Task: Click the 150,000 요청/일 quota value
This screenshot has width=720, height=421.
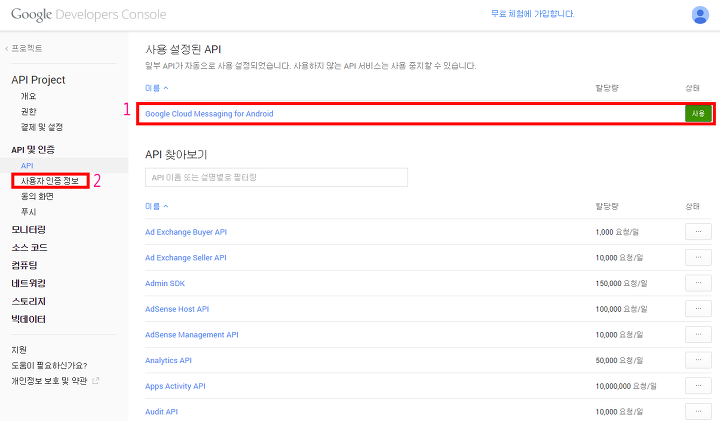Action: (x=621, y=283)
